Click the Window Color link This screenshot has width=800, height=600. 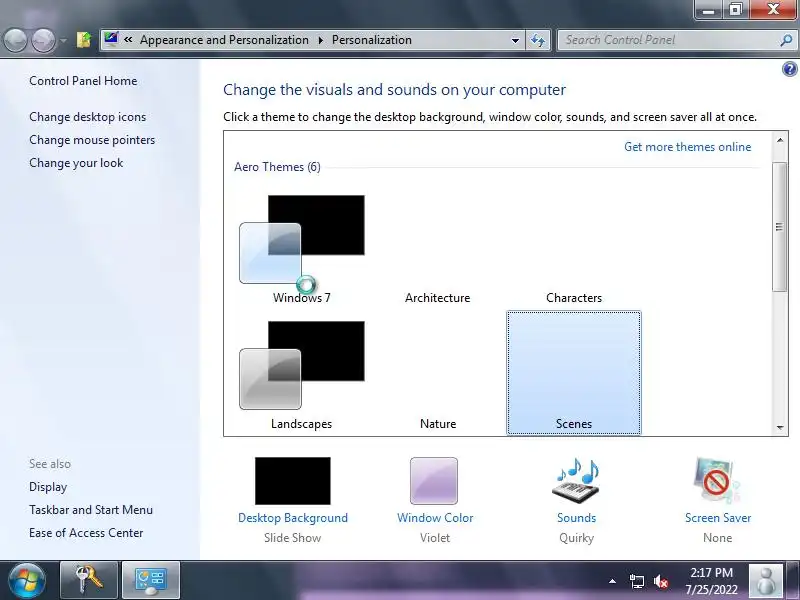pos(435,518)
